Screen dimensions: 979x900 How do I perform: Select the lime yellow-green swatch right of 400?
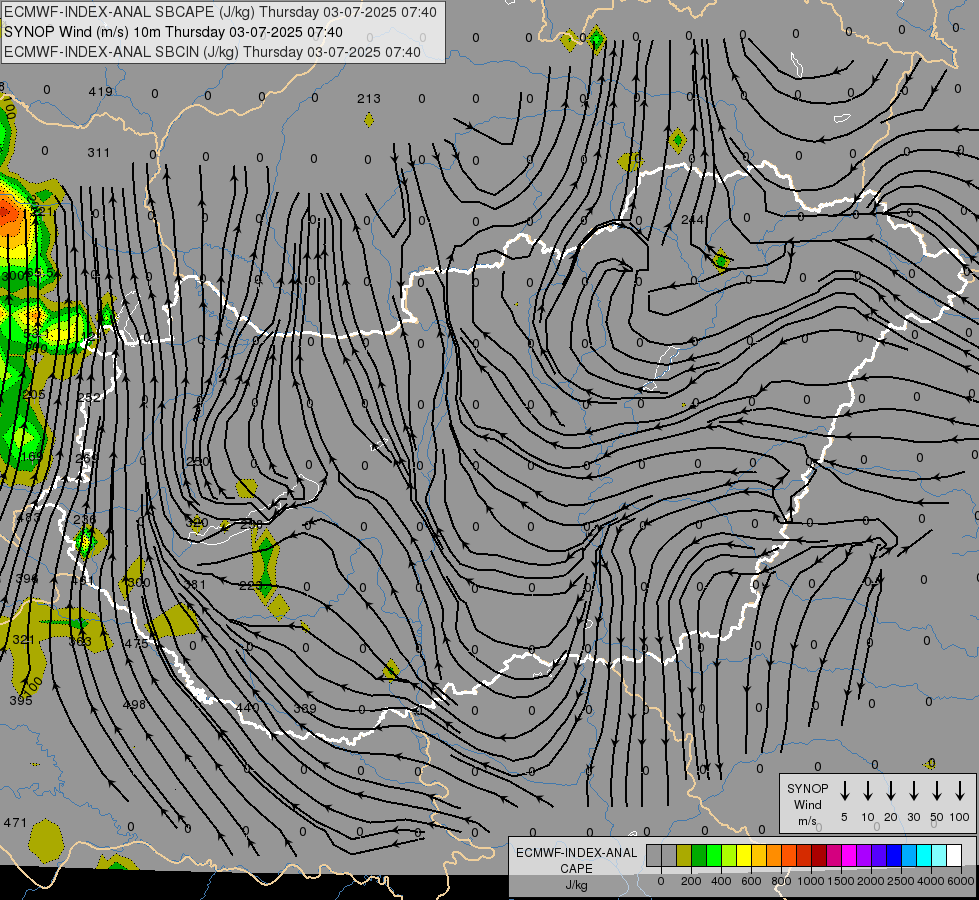[x=729, y=856]
